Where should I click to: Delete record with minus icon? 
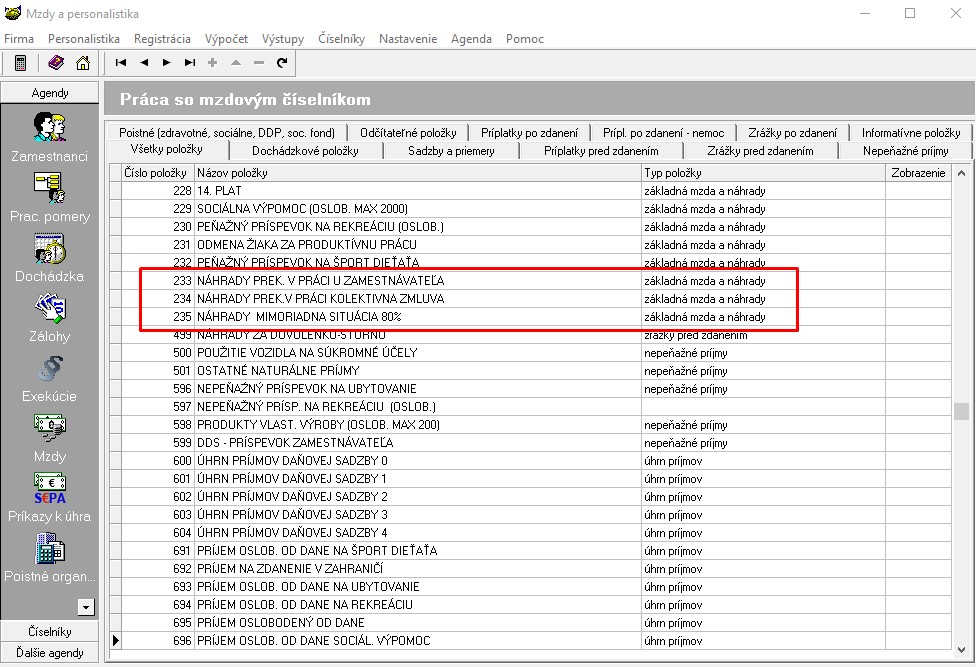(x=259, y=62)
